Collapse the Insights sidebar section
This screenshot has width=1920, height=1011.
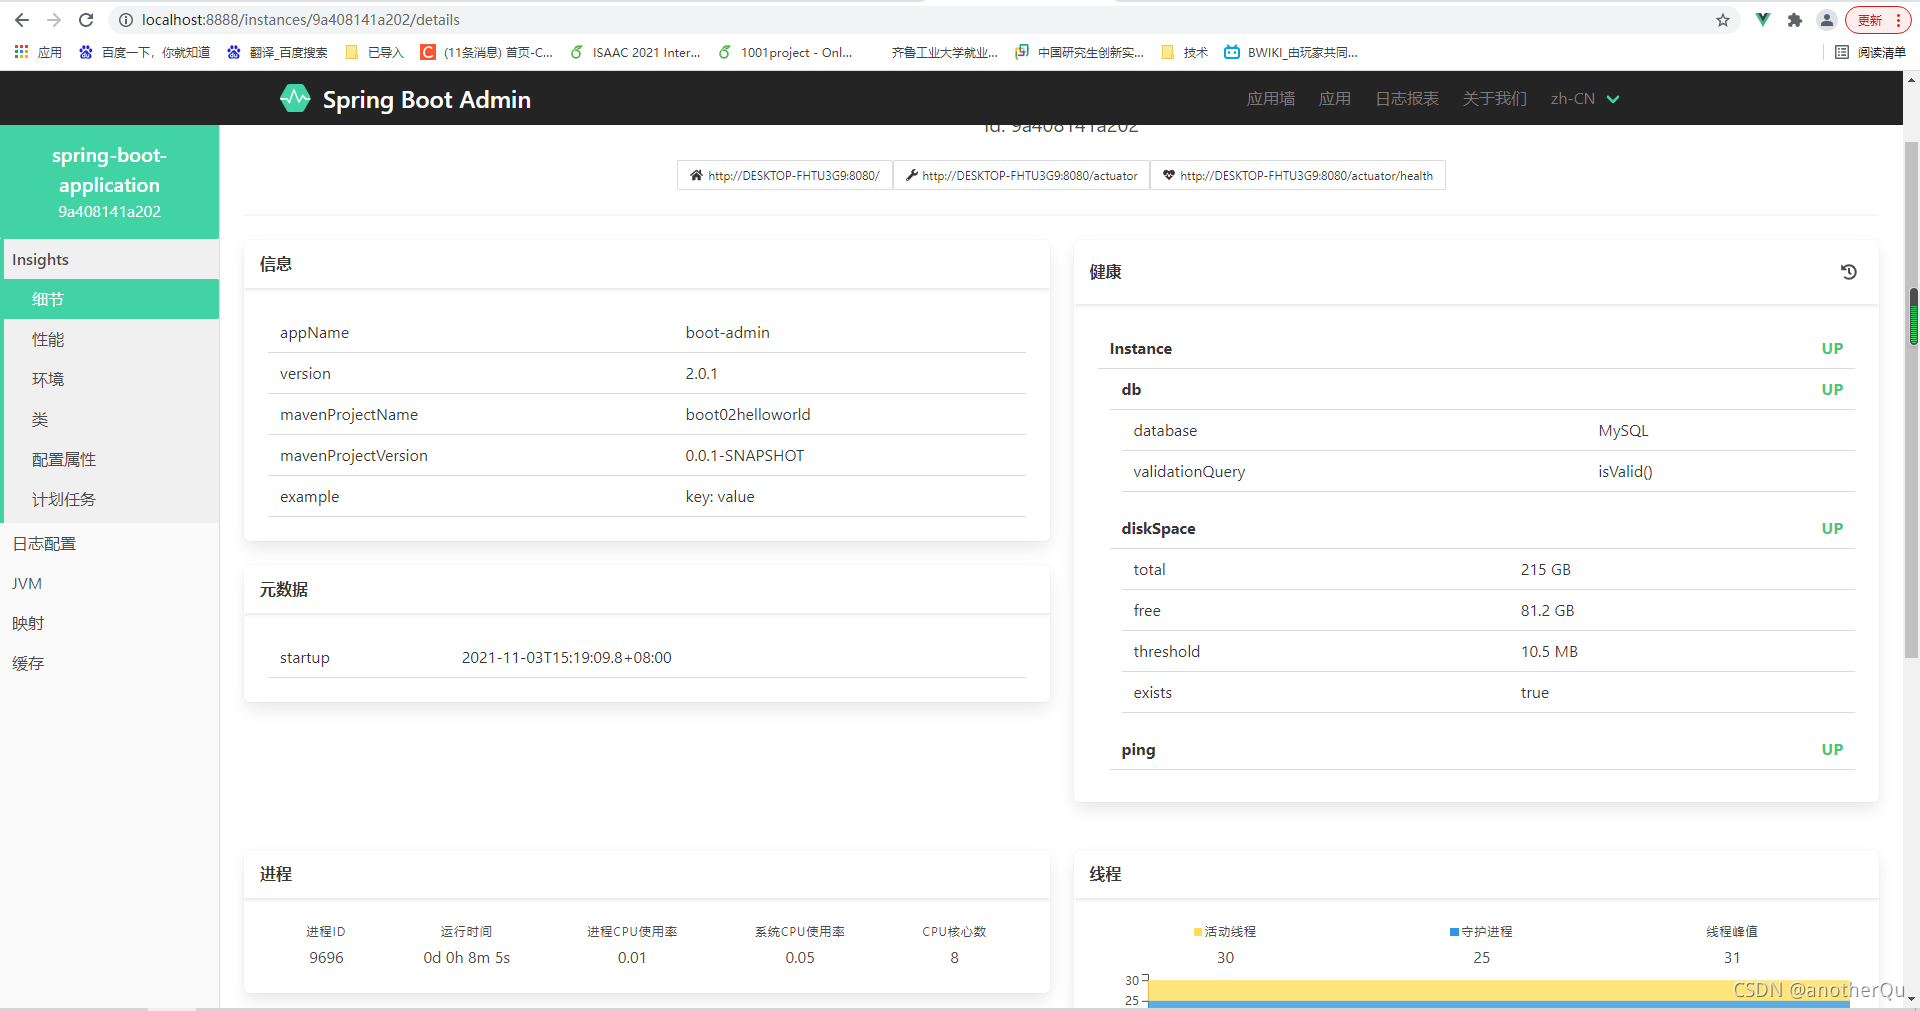(110, 259)
